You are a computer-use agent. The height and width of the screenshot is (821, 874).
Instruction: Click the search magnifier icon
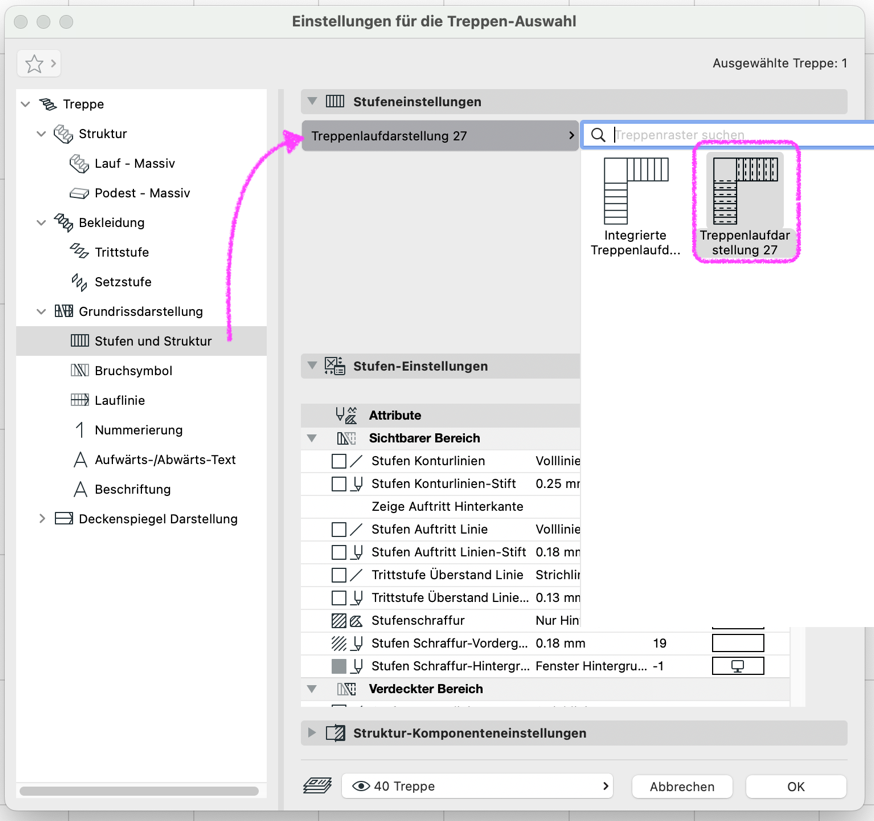pyautogui.click(x=598, y=135)
